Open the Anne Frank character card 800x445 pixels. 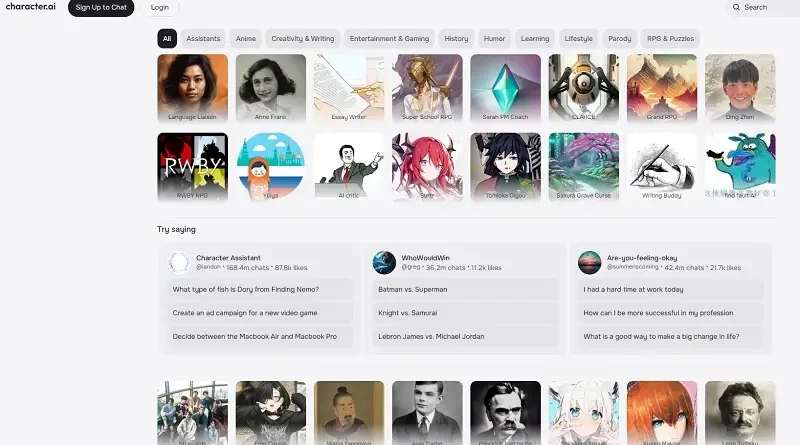tap(270, 88)
